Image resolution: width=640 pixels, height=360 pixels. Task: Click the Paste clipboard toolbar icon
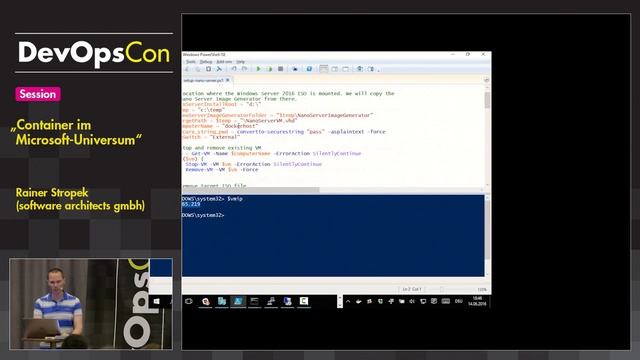click(x=209, y=69)
